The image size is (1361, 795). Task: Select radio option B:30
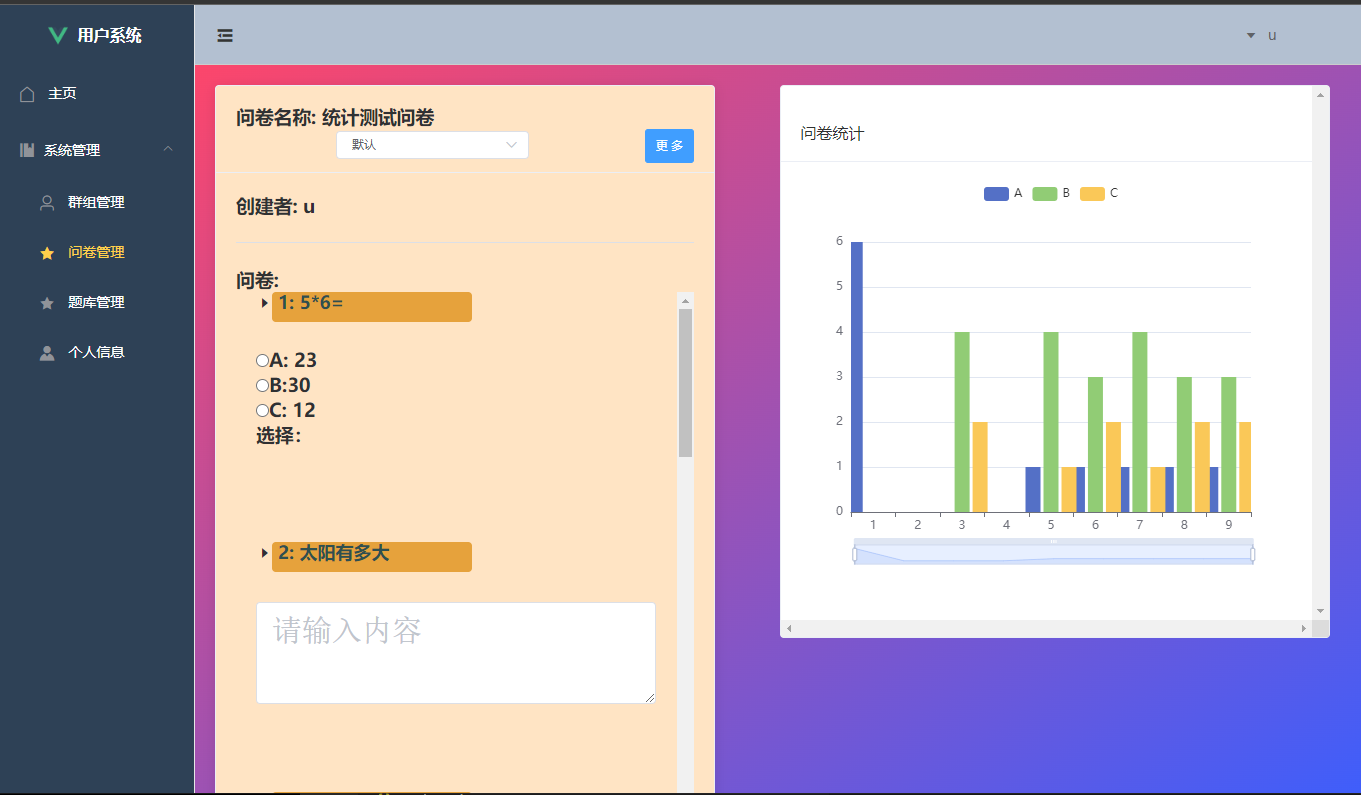click(x=262, y=385)
